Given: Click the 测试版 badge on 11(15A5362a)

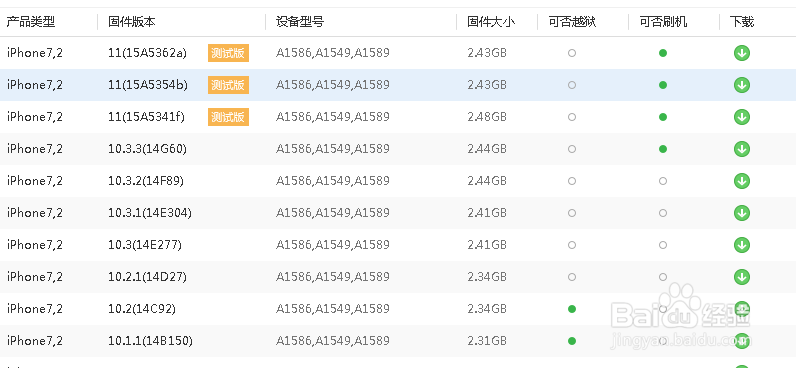Looking at the screenshot, I should pyautogui.click(x=228, y=53).
